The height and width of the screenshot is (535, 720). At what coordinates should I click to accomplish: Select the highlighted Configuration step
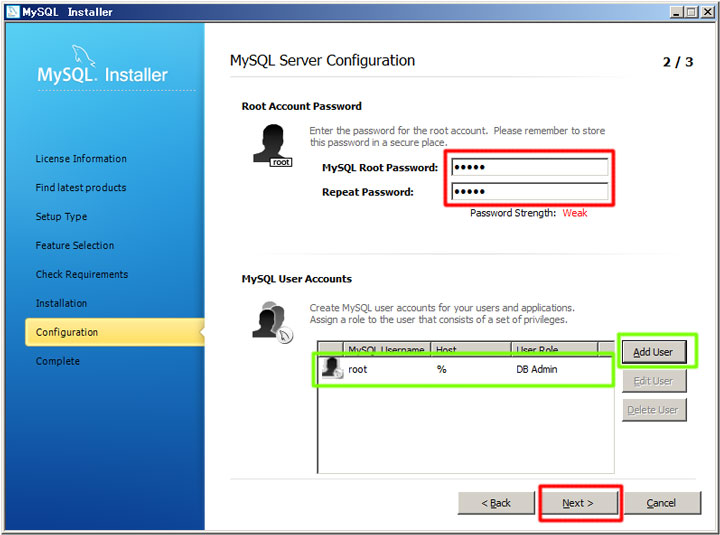(115, 332)
